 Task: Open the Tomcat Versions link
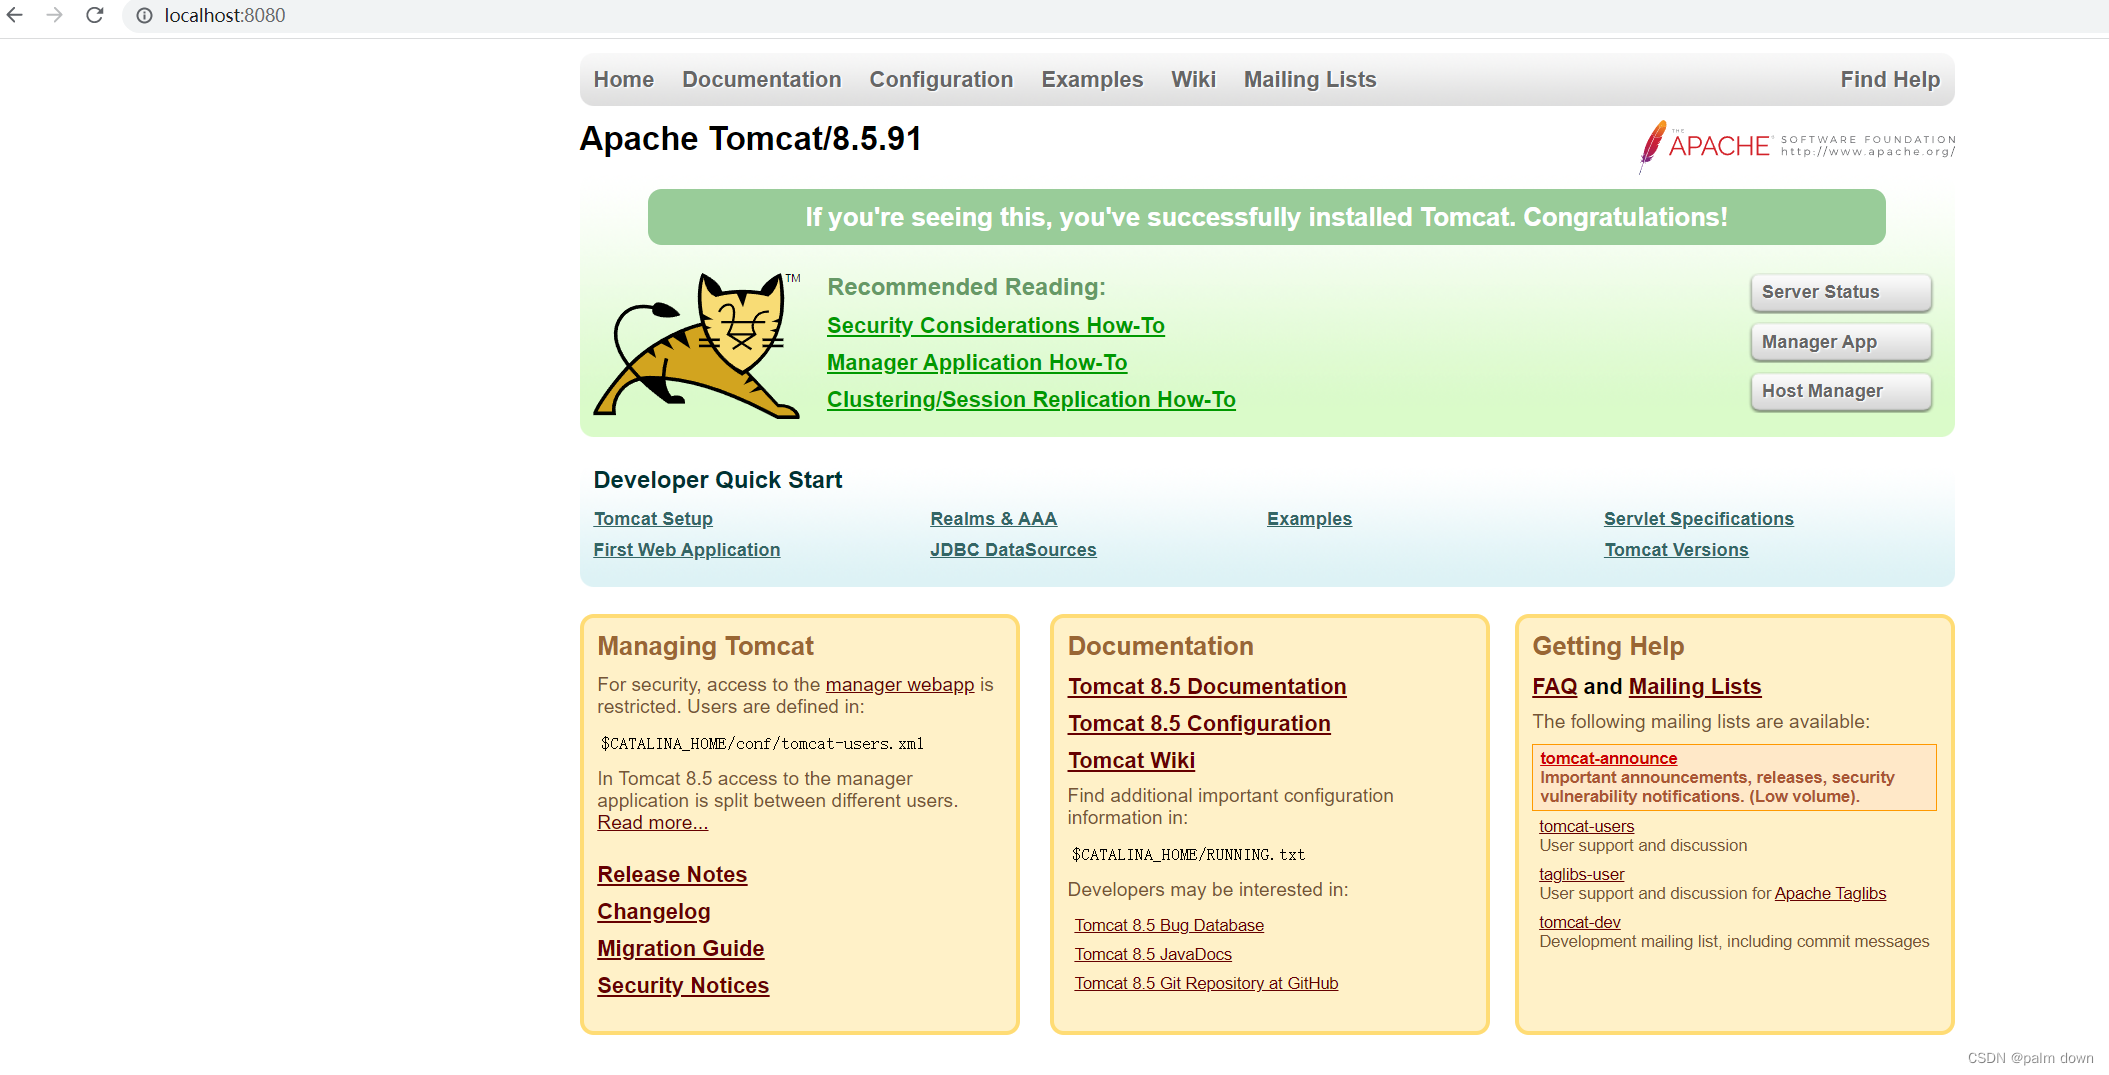[x=1676, y=550]
